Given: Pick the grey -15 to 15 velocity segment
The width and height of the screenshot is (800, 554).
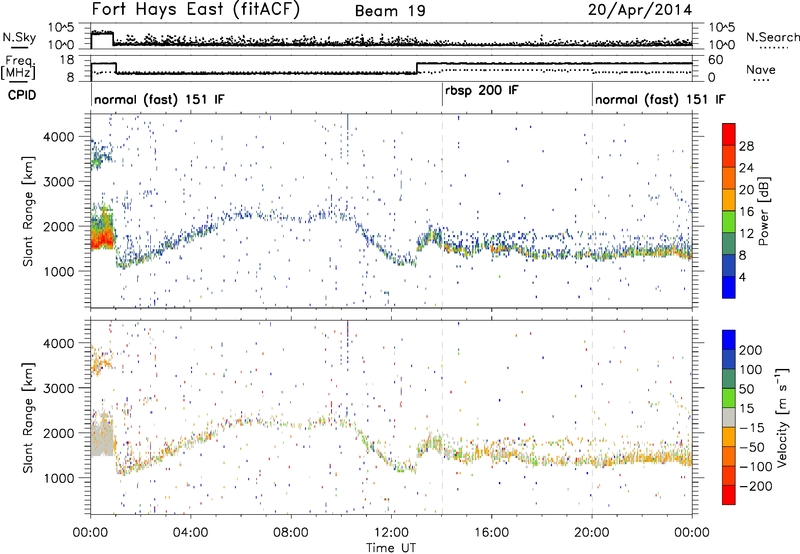Looking at the screenshot, I should (729, 417).
